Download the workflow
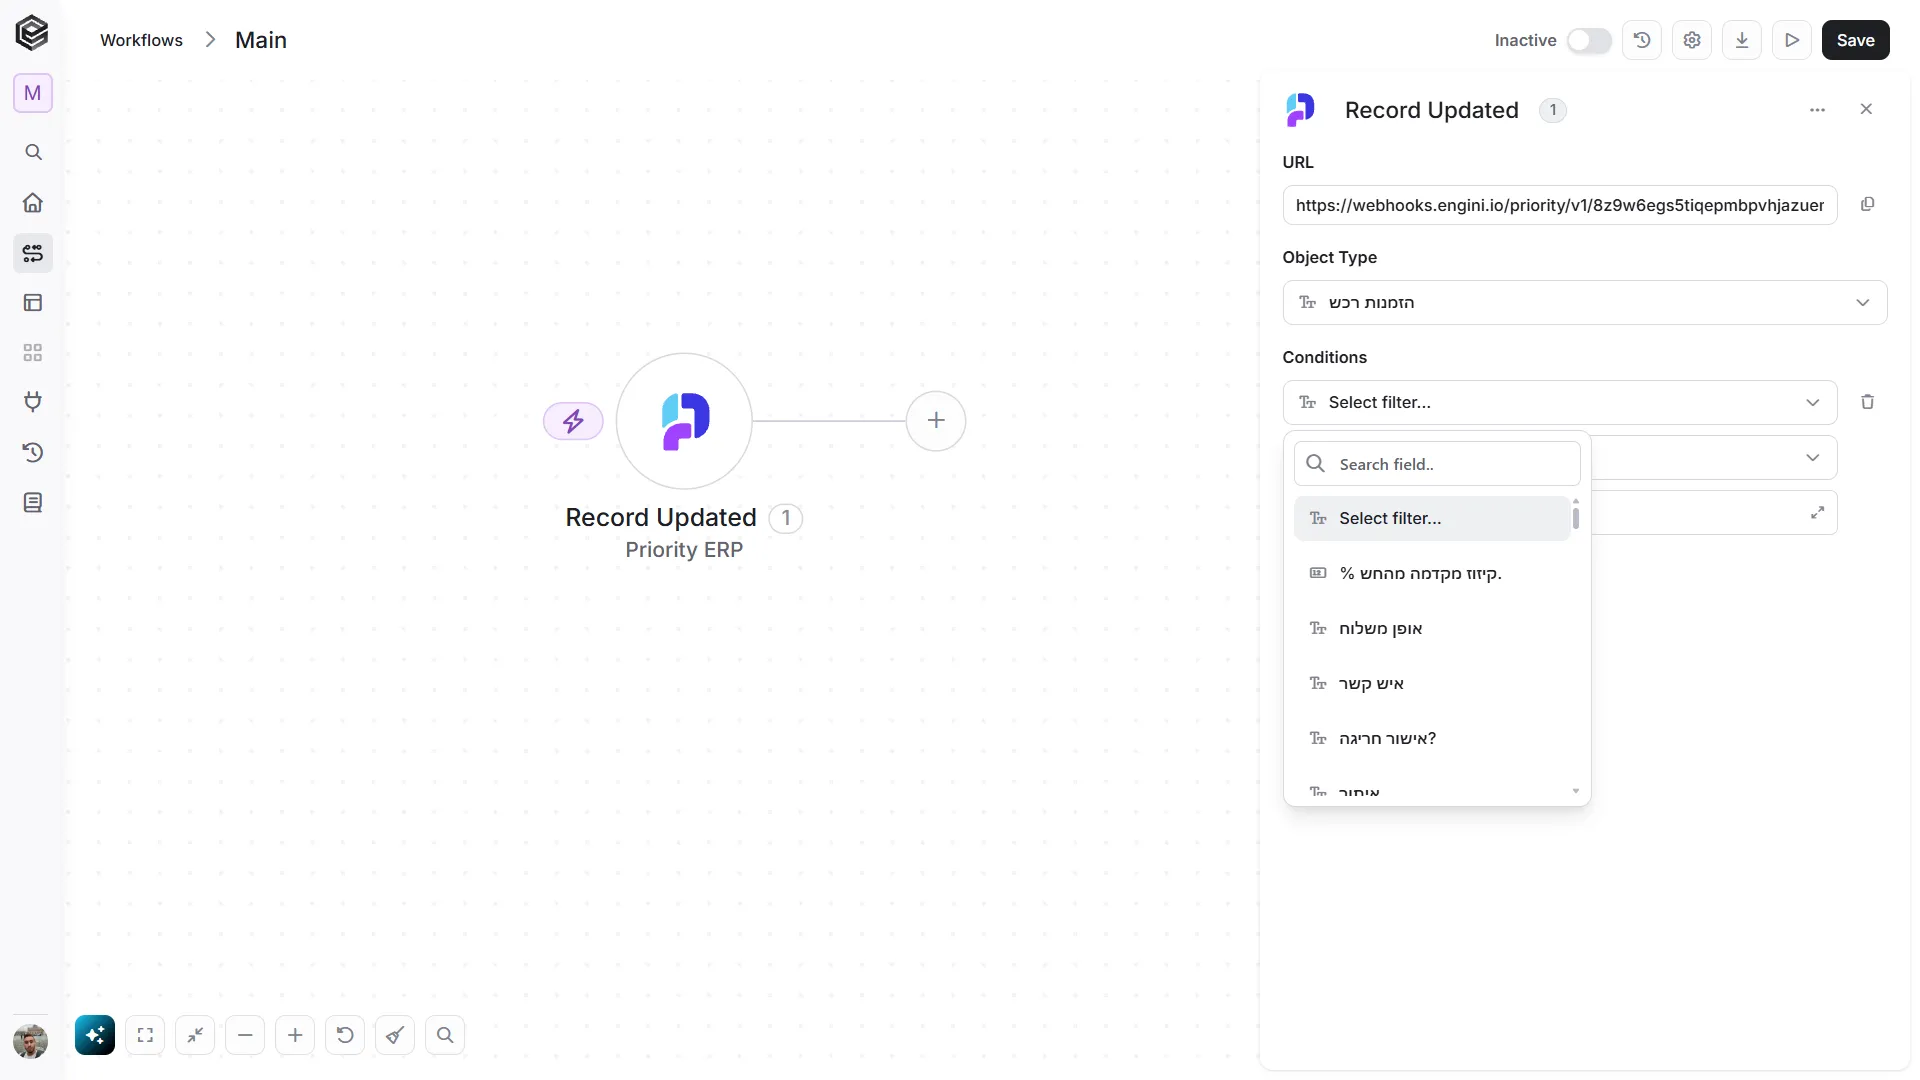The width and height of the screenshot is (1920, 1080). pyautogui.click(x=1742, y=40)
